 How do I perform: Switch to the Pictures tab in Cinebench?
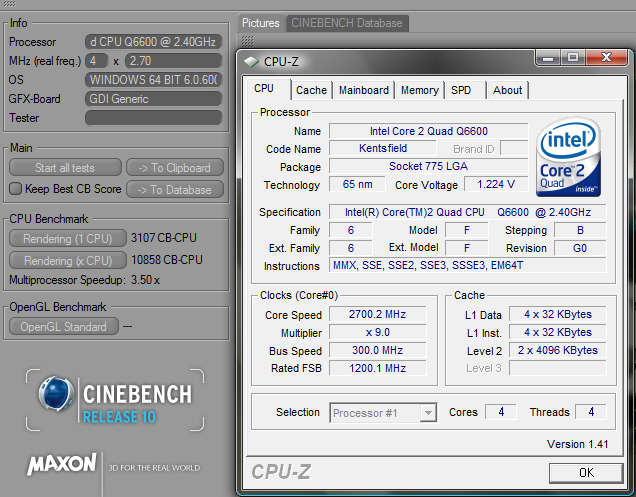click(x=261, y=23)
